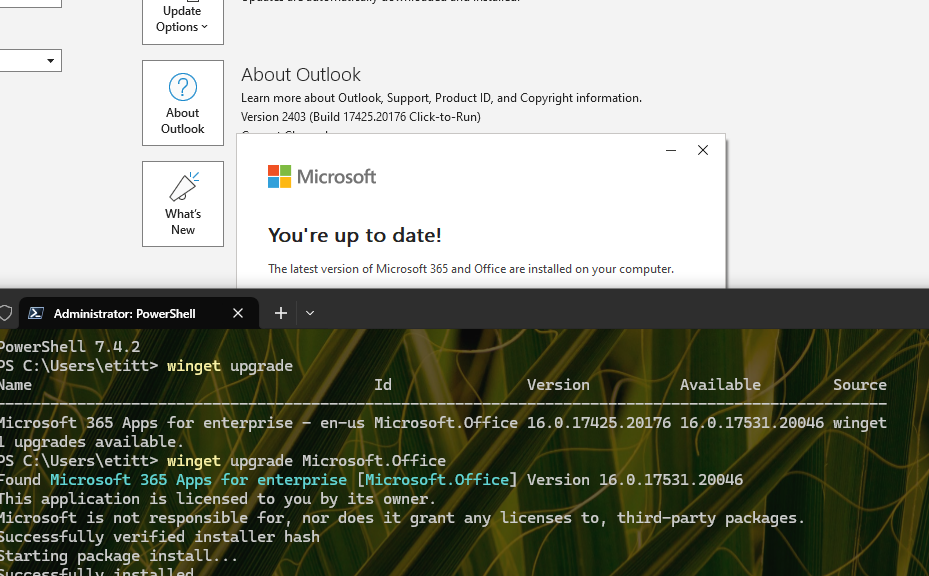Image resolution: width=929 pixels, height=576 pixels.
Task: Open a new terminal tab with plus
Action: click(281, 313)
